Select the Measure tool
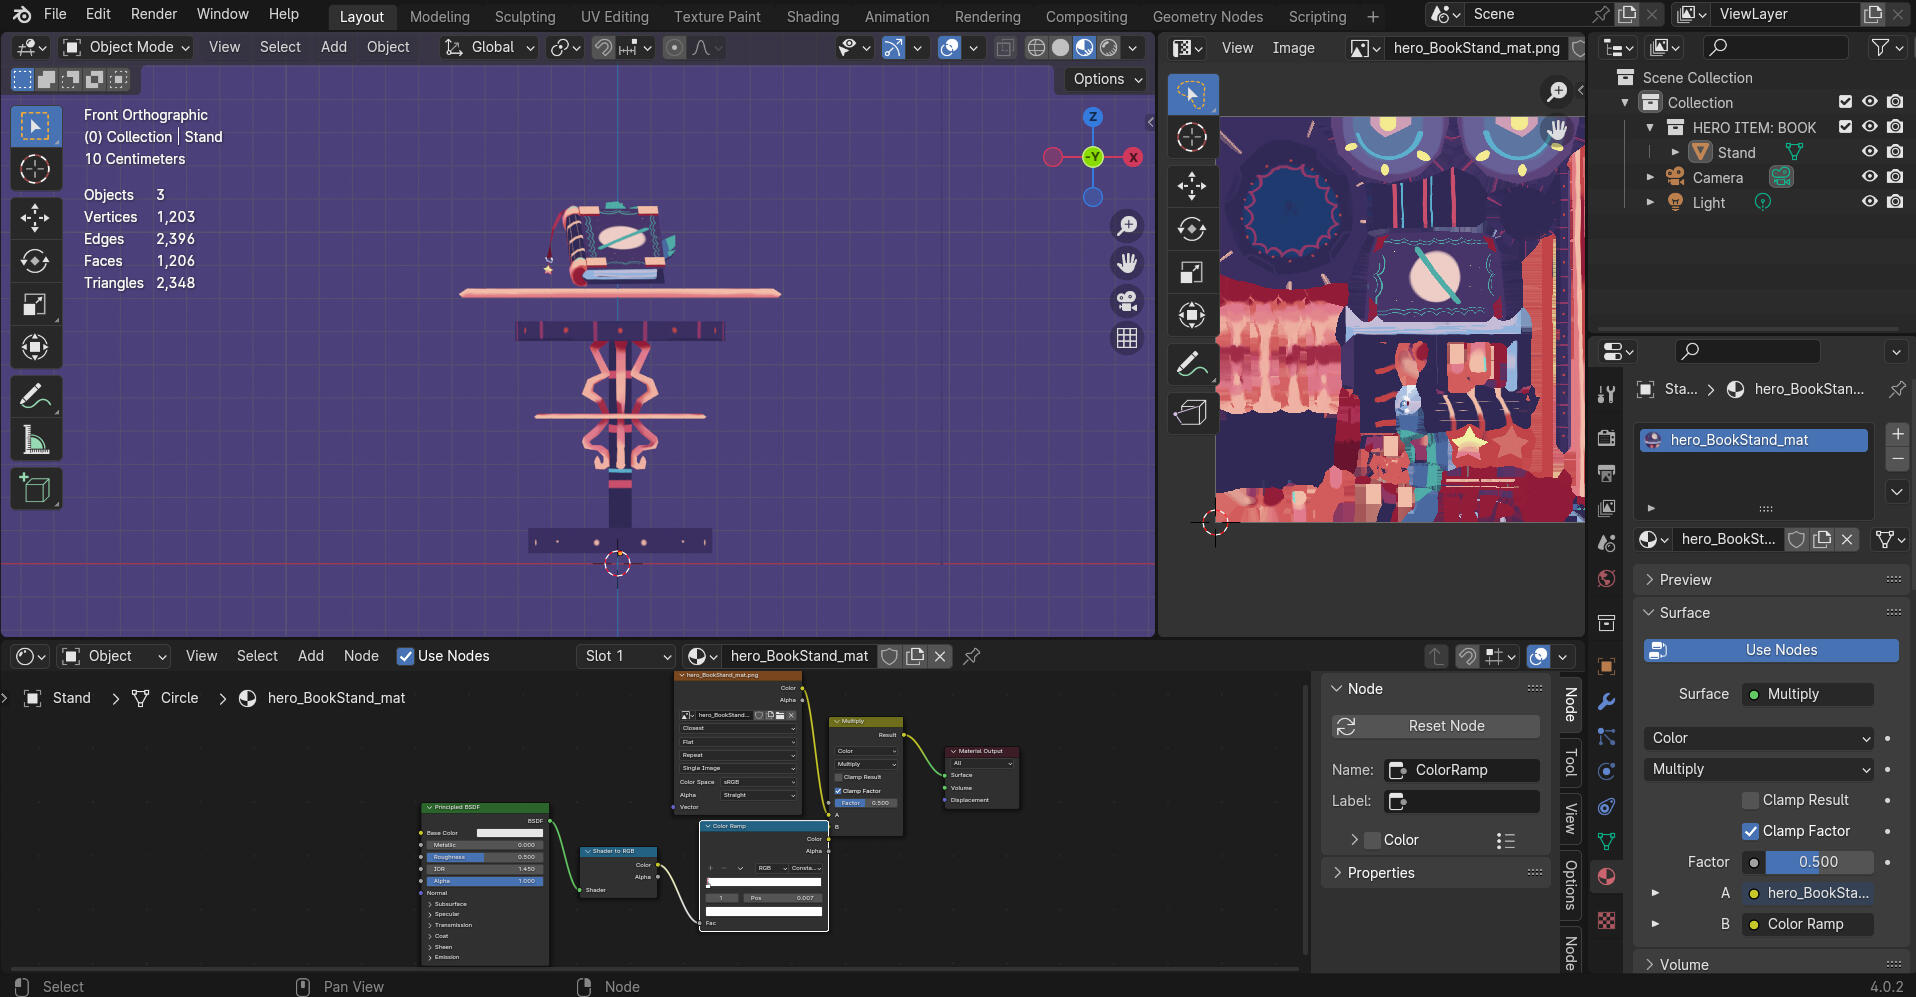This screenshot has height=997, width=1916. pyautogui.click(x=35, y=441)
